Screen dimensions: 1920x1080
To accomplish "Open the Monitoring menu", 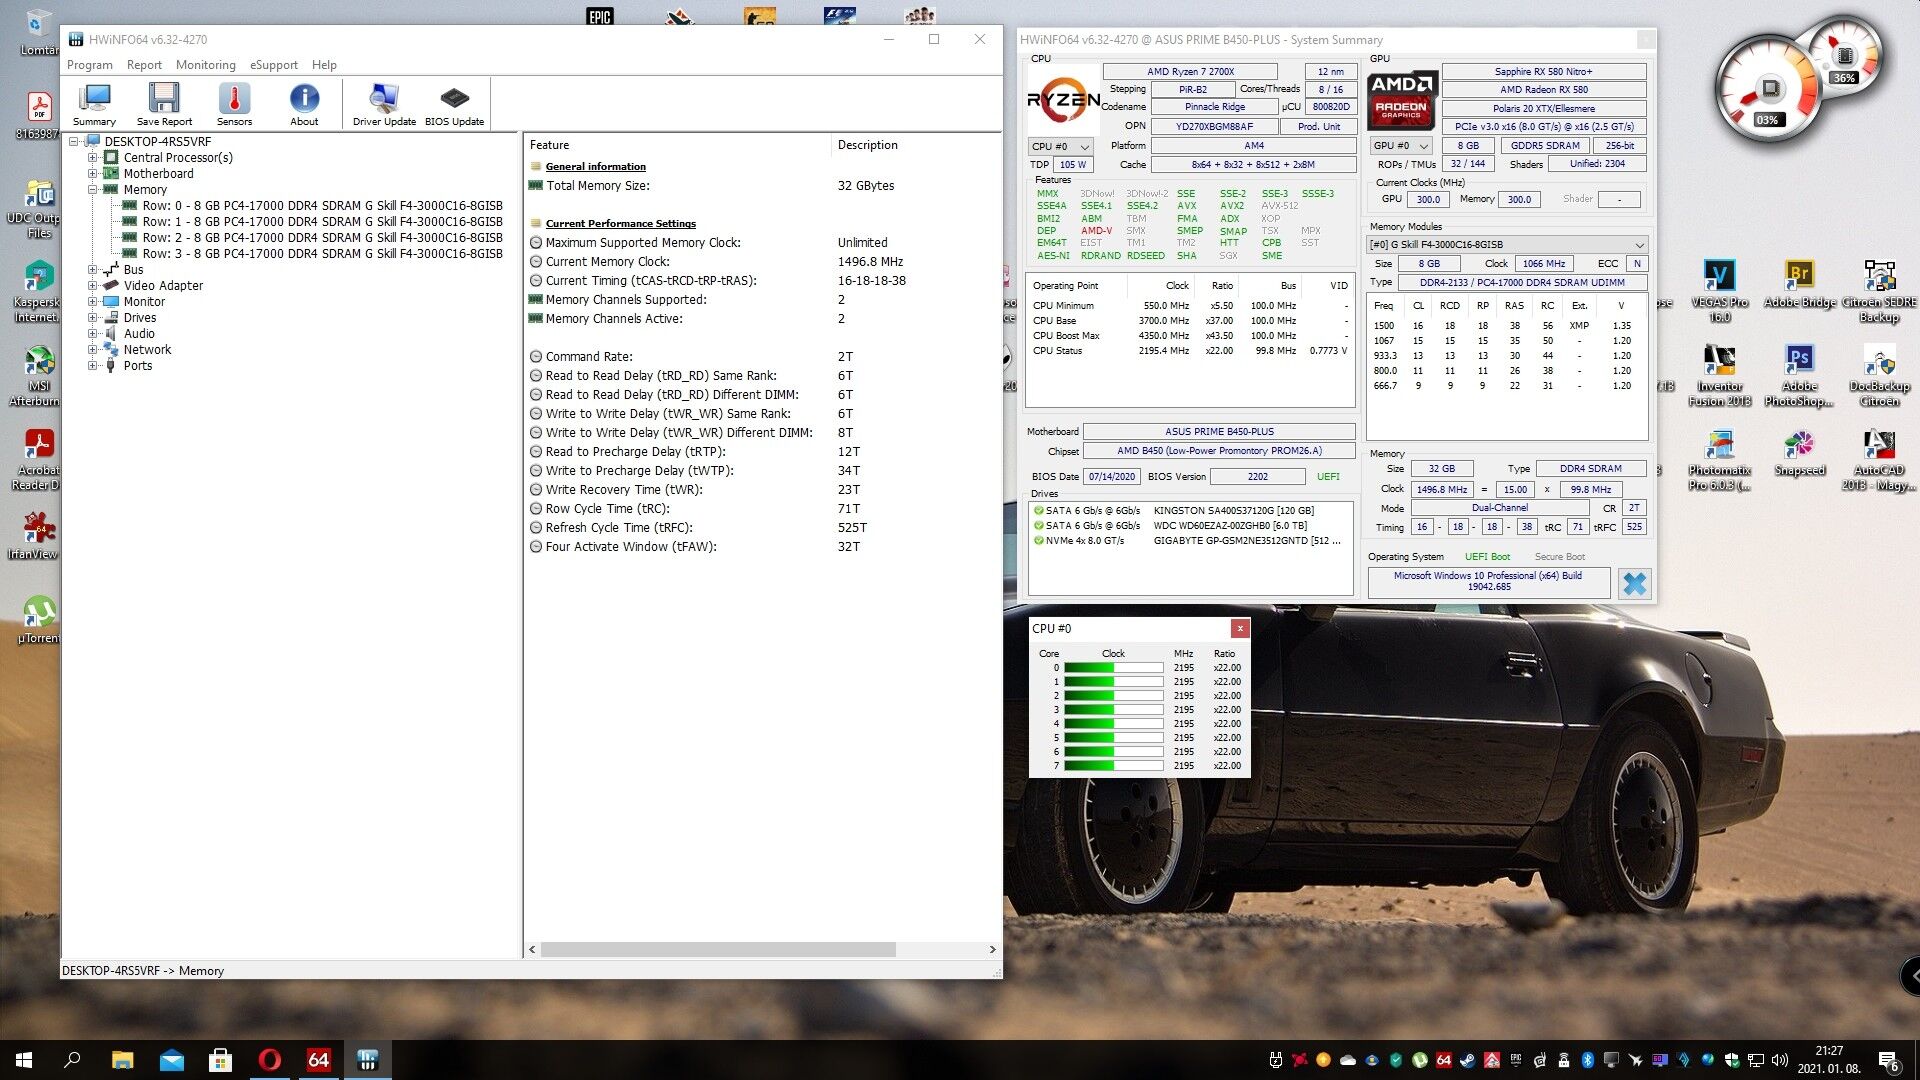I will [x=206, y=65].
